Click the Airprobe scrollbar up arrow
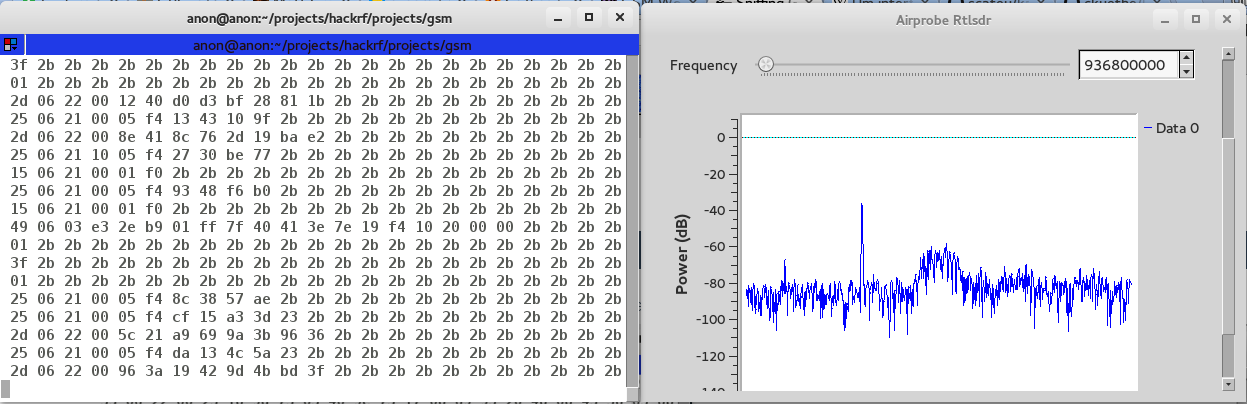1247x404 pixels. 1227,52
